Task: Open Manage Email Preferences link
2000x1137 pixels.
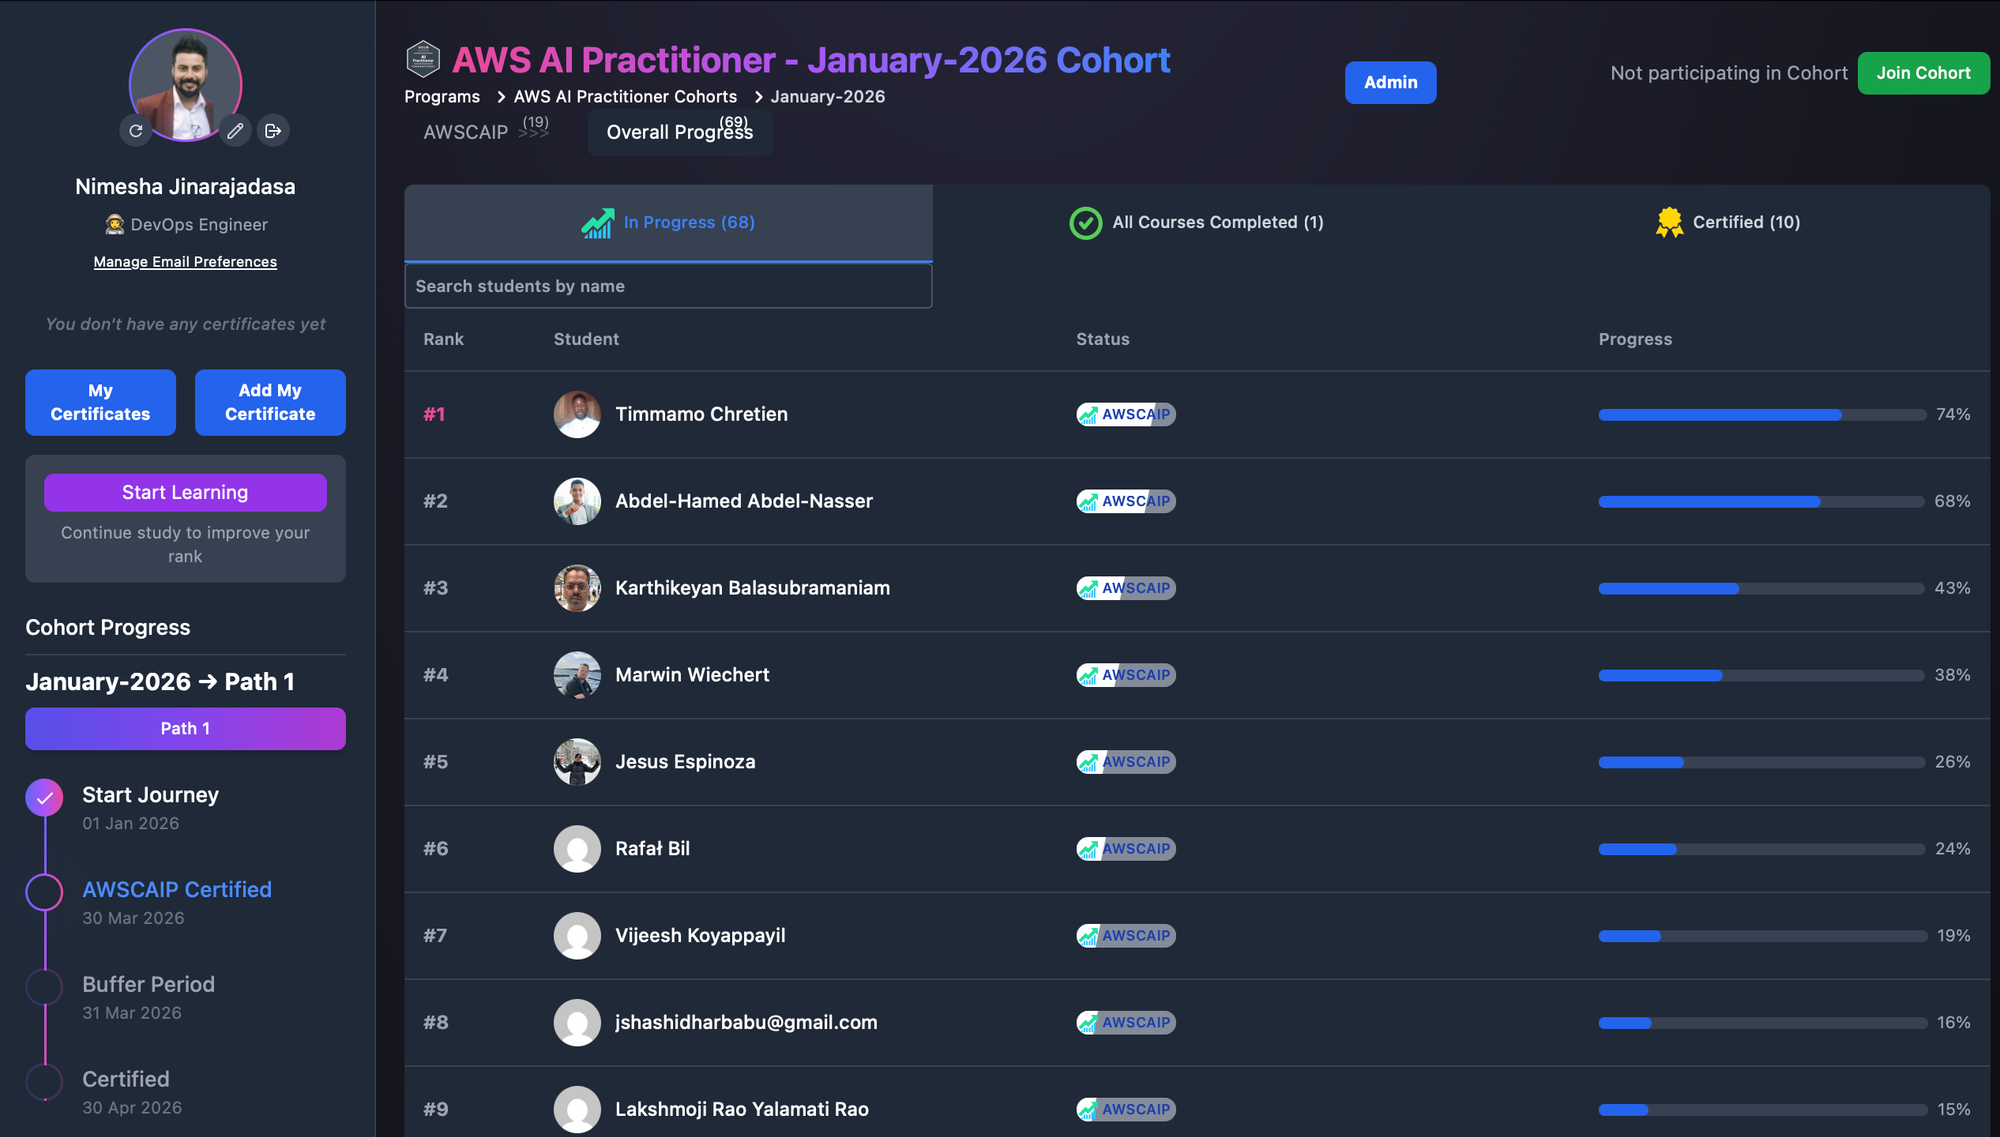Action: [185, 262]
